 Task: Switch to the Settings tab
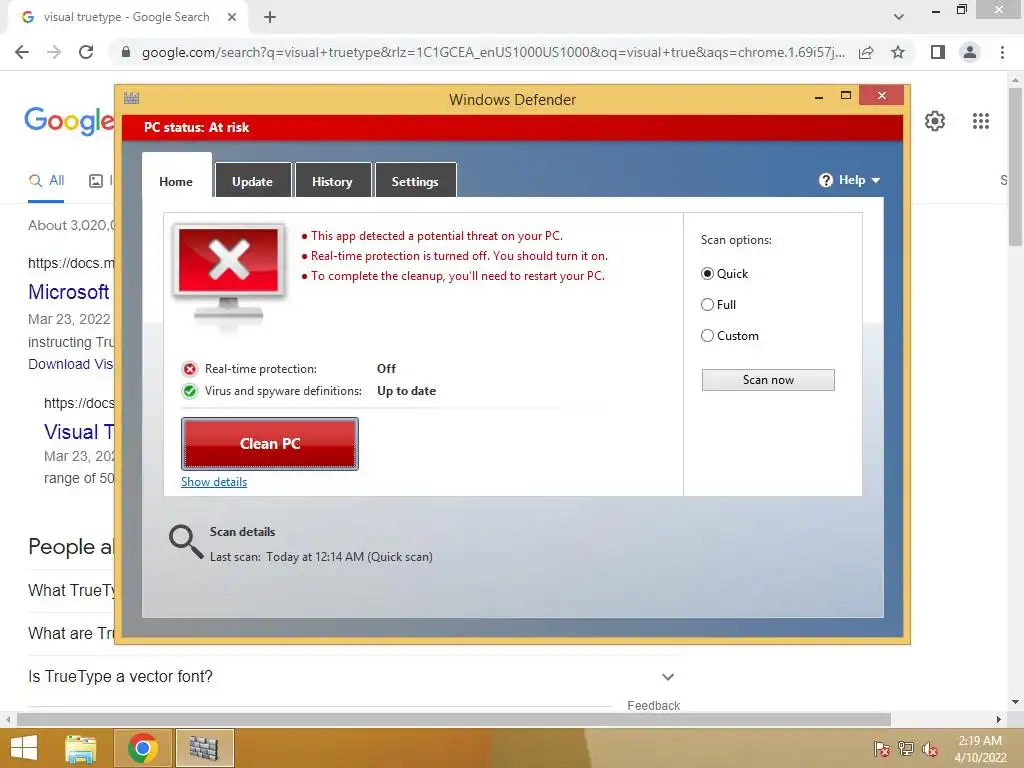pos(415,180)
